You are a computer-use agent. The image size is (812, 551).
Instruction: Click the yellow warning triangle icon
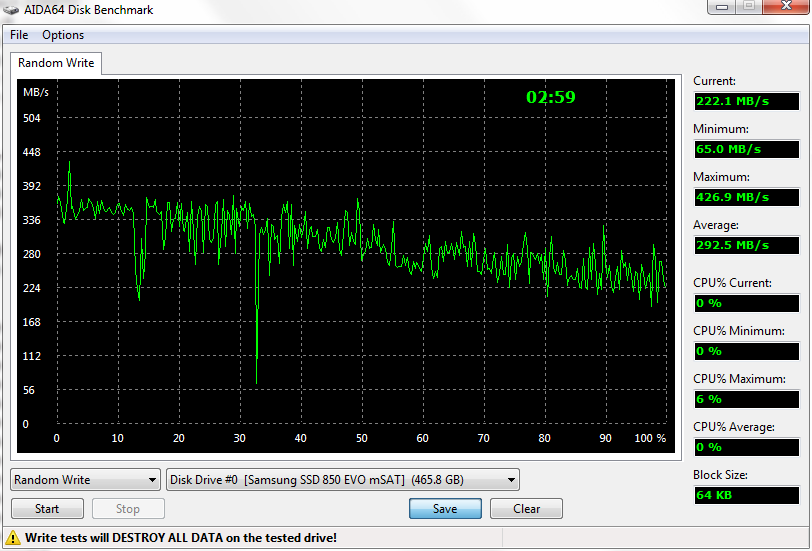point(12,538)
